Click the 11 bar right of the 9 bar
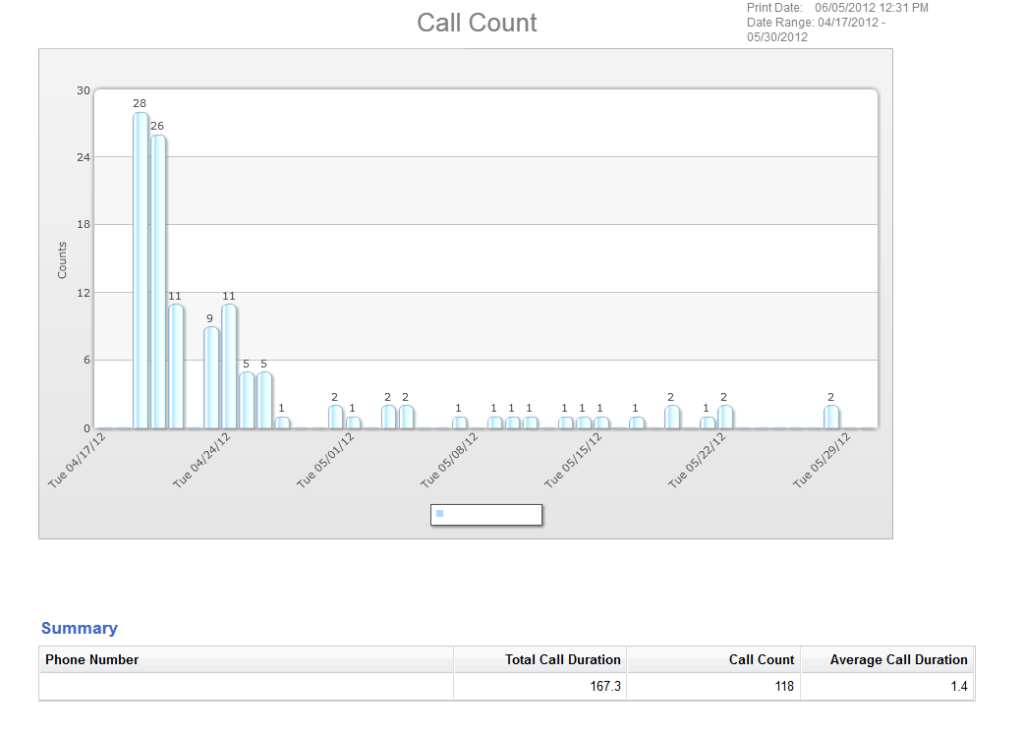 click(229, 366)
